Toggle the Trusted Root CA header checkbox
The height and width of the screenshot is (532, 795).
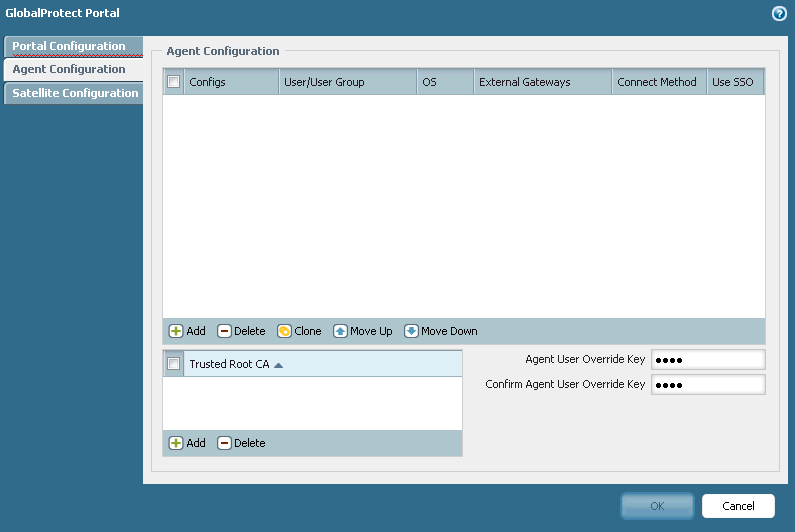[x=173, y=364]
